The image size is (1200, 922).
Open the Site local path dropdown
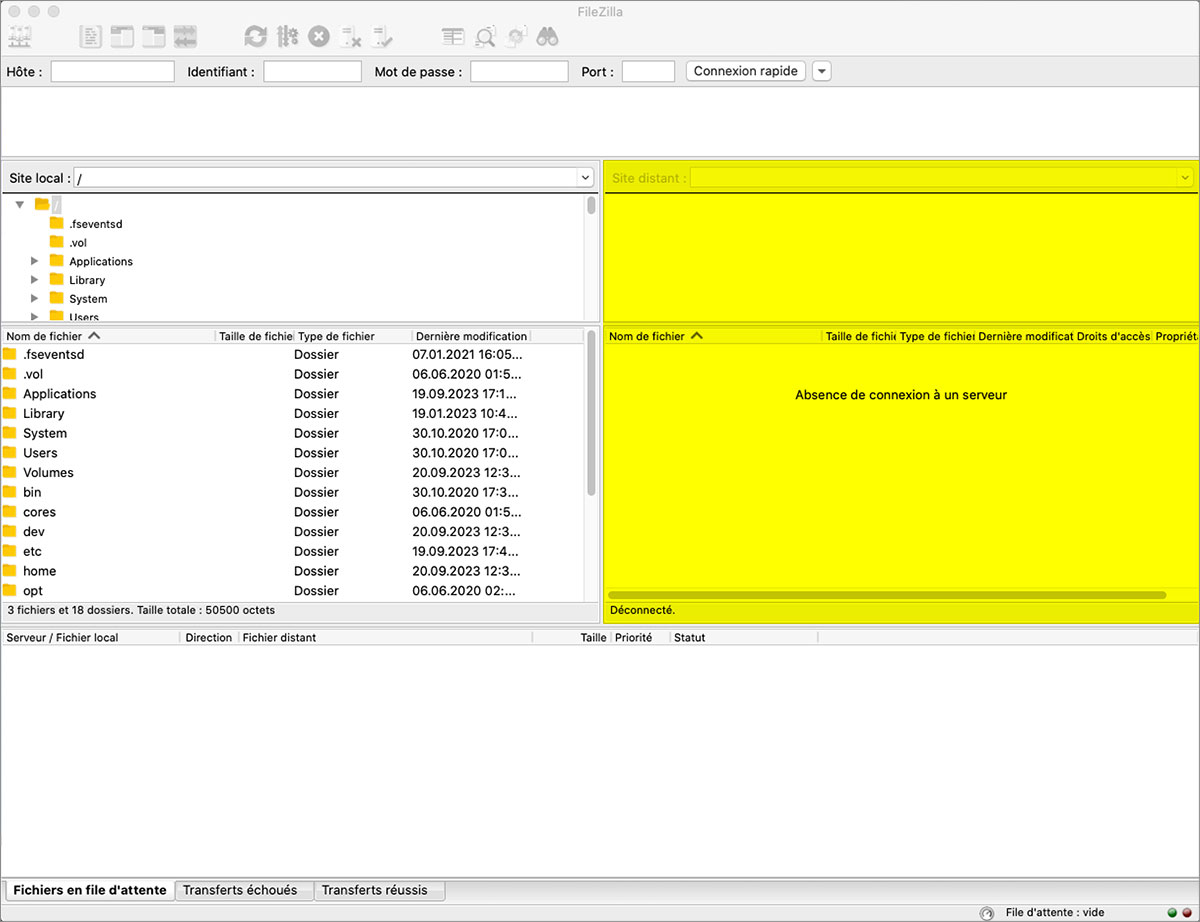(x=585, y=178)
